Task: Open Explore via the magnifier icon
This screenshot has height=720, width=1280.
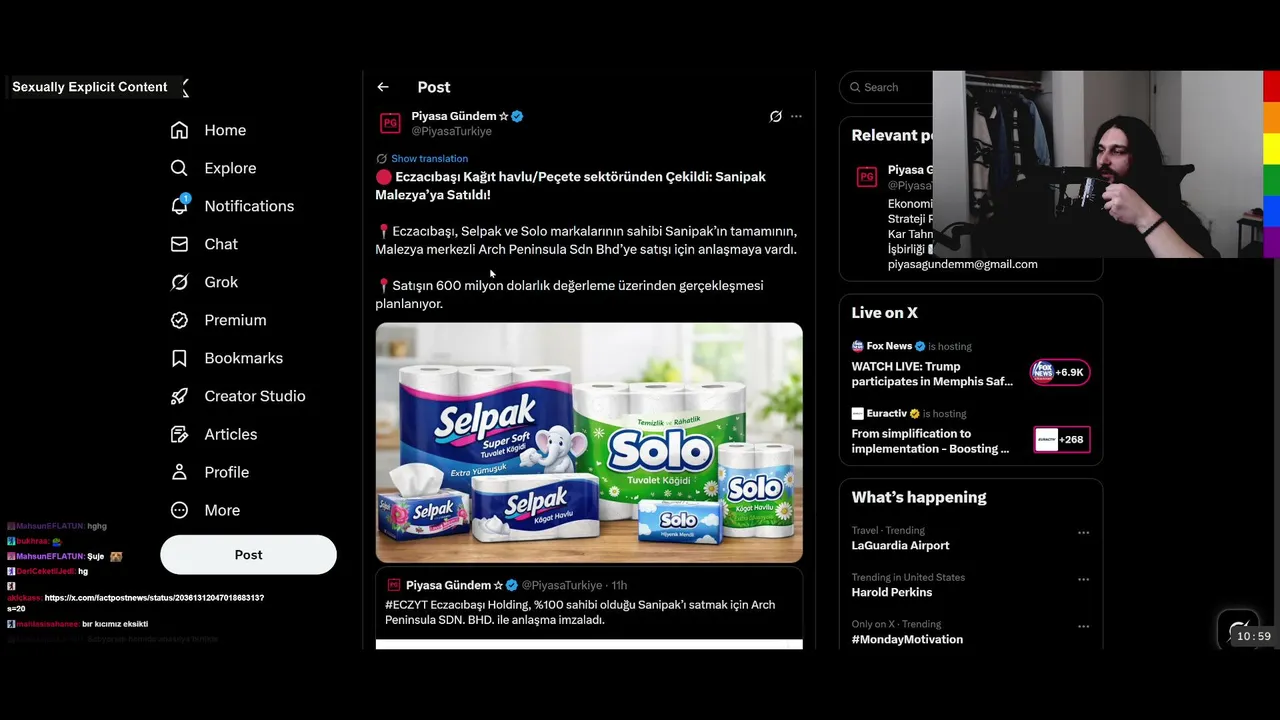Action: pos(179,168)
